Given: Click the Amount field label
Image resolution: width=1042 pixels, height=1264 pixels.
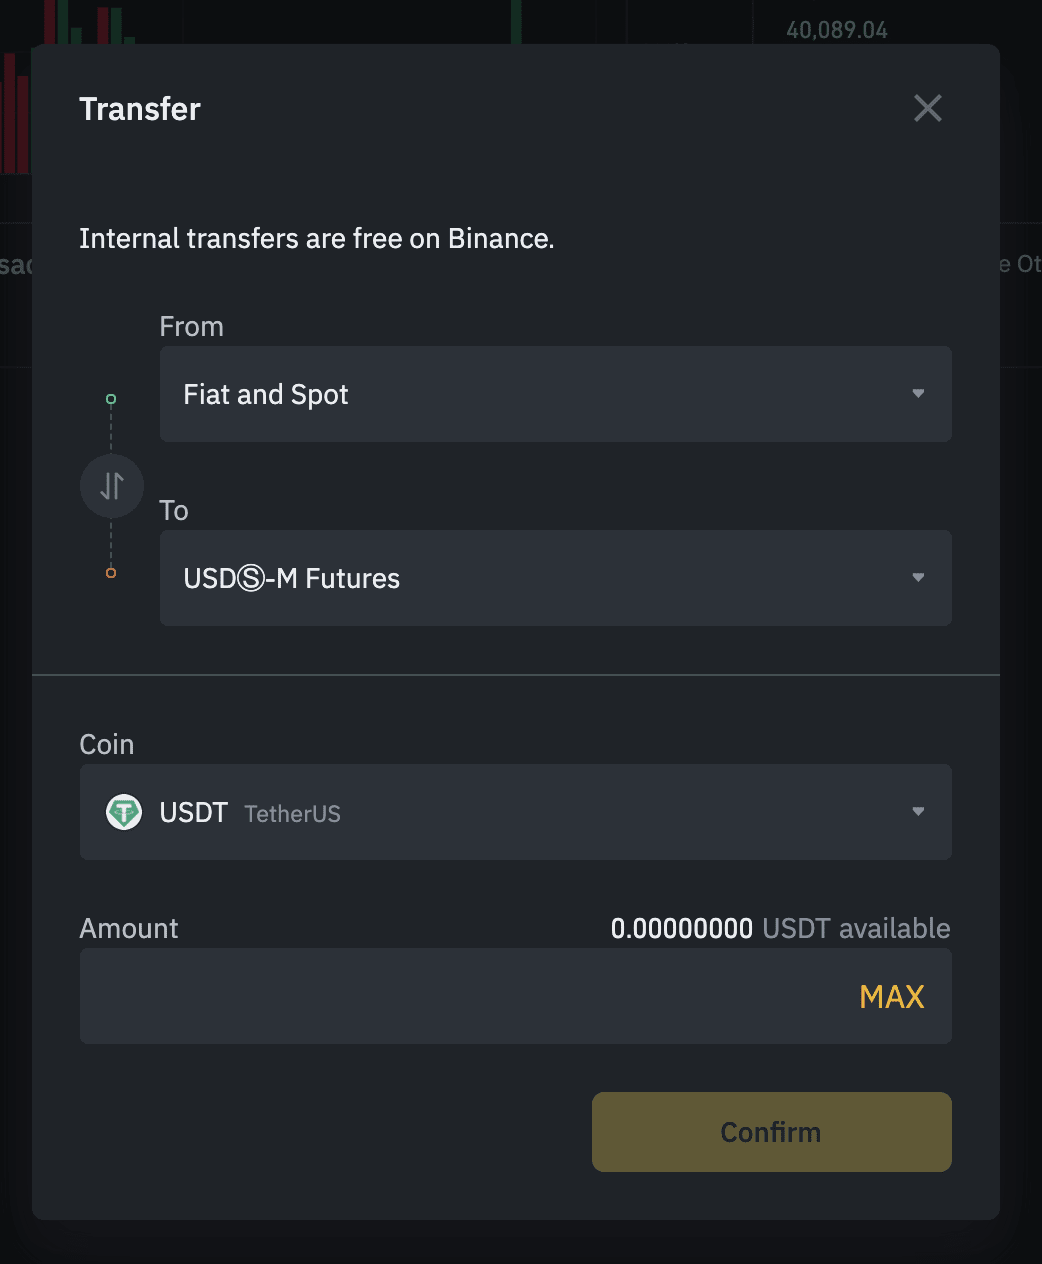Looking at the screenshot, I should point(129,929).
